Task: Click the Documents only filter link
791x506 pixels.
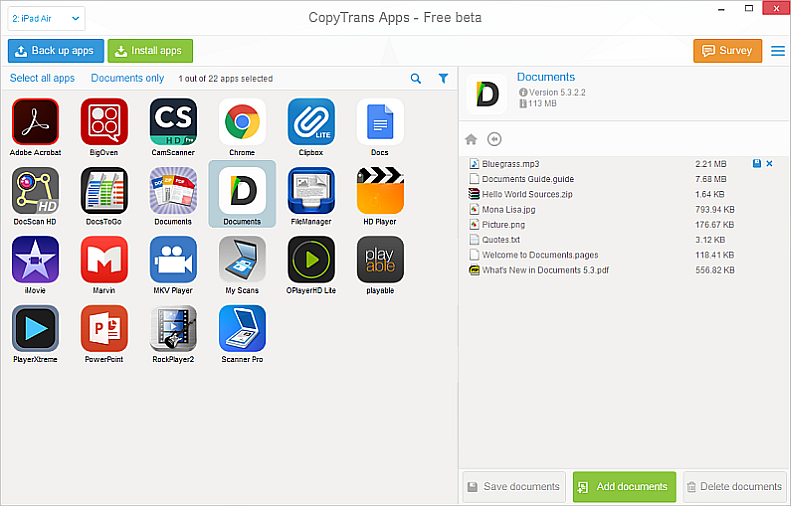Action: (x=128, y=78)
